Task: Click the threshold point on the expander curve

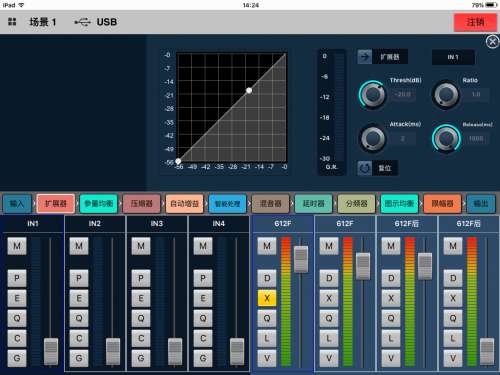Action: tap(249, 90)
